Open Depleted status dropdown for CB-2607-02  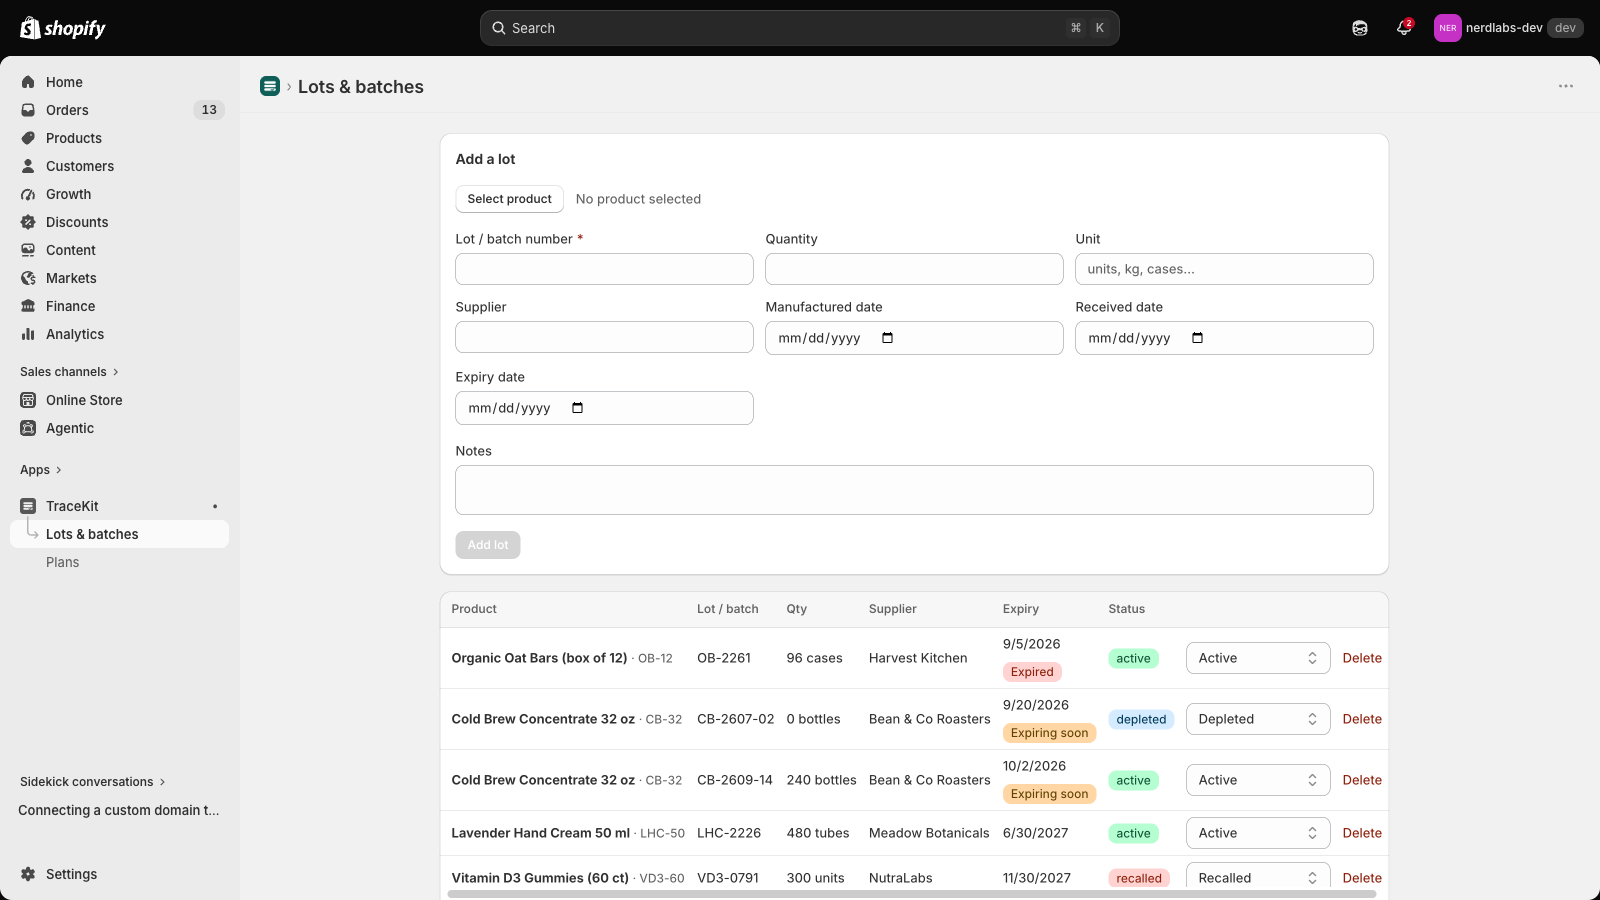[x=1258, y=719]
